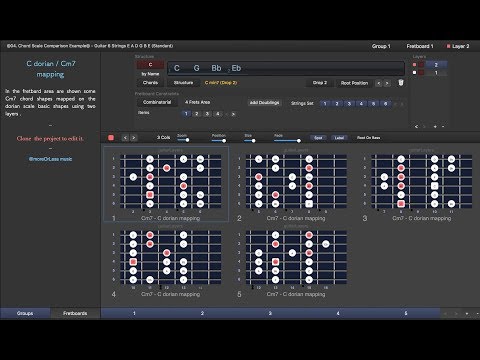The width and height of the screenshot is (480, 360).
Task: Select fretboard tab 2 in bottom bar
Action: coord(202,313)
